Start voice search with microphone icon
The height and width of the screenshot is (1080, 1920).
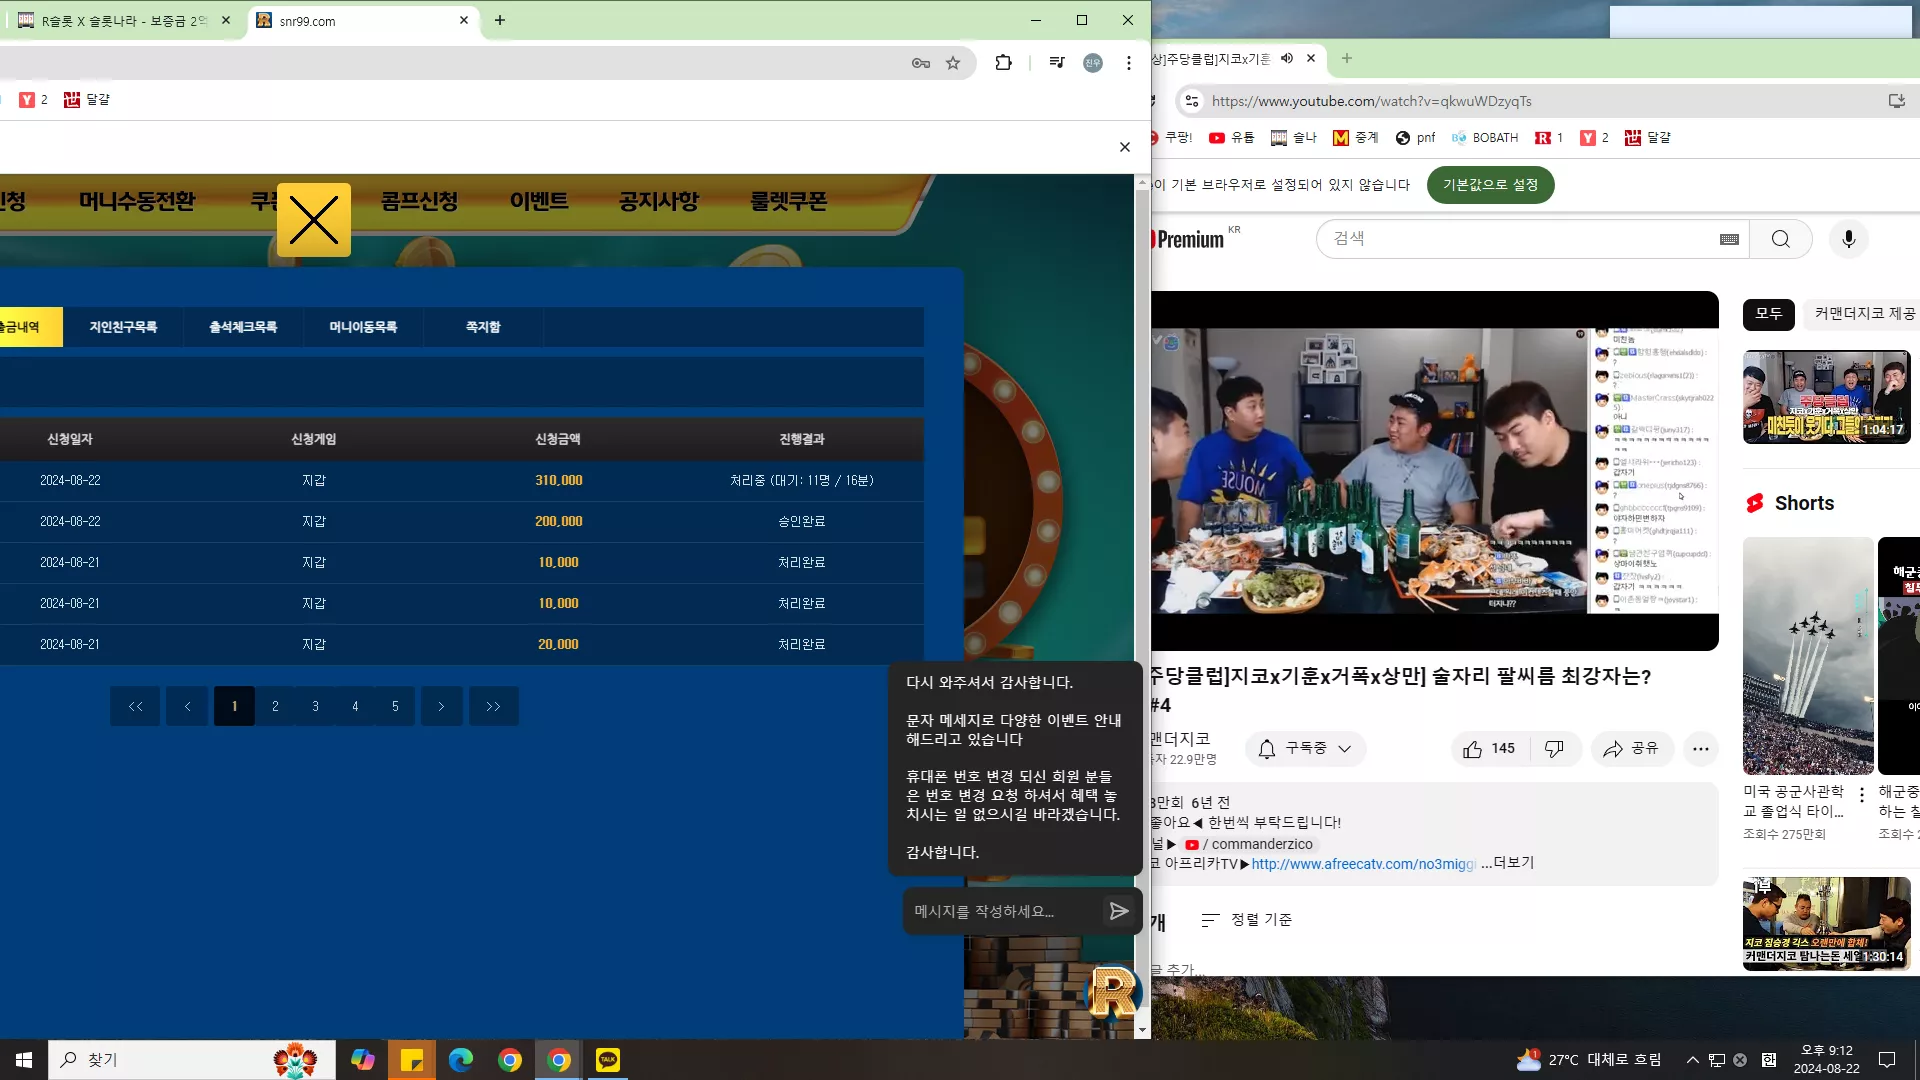click(1849, 239)
